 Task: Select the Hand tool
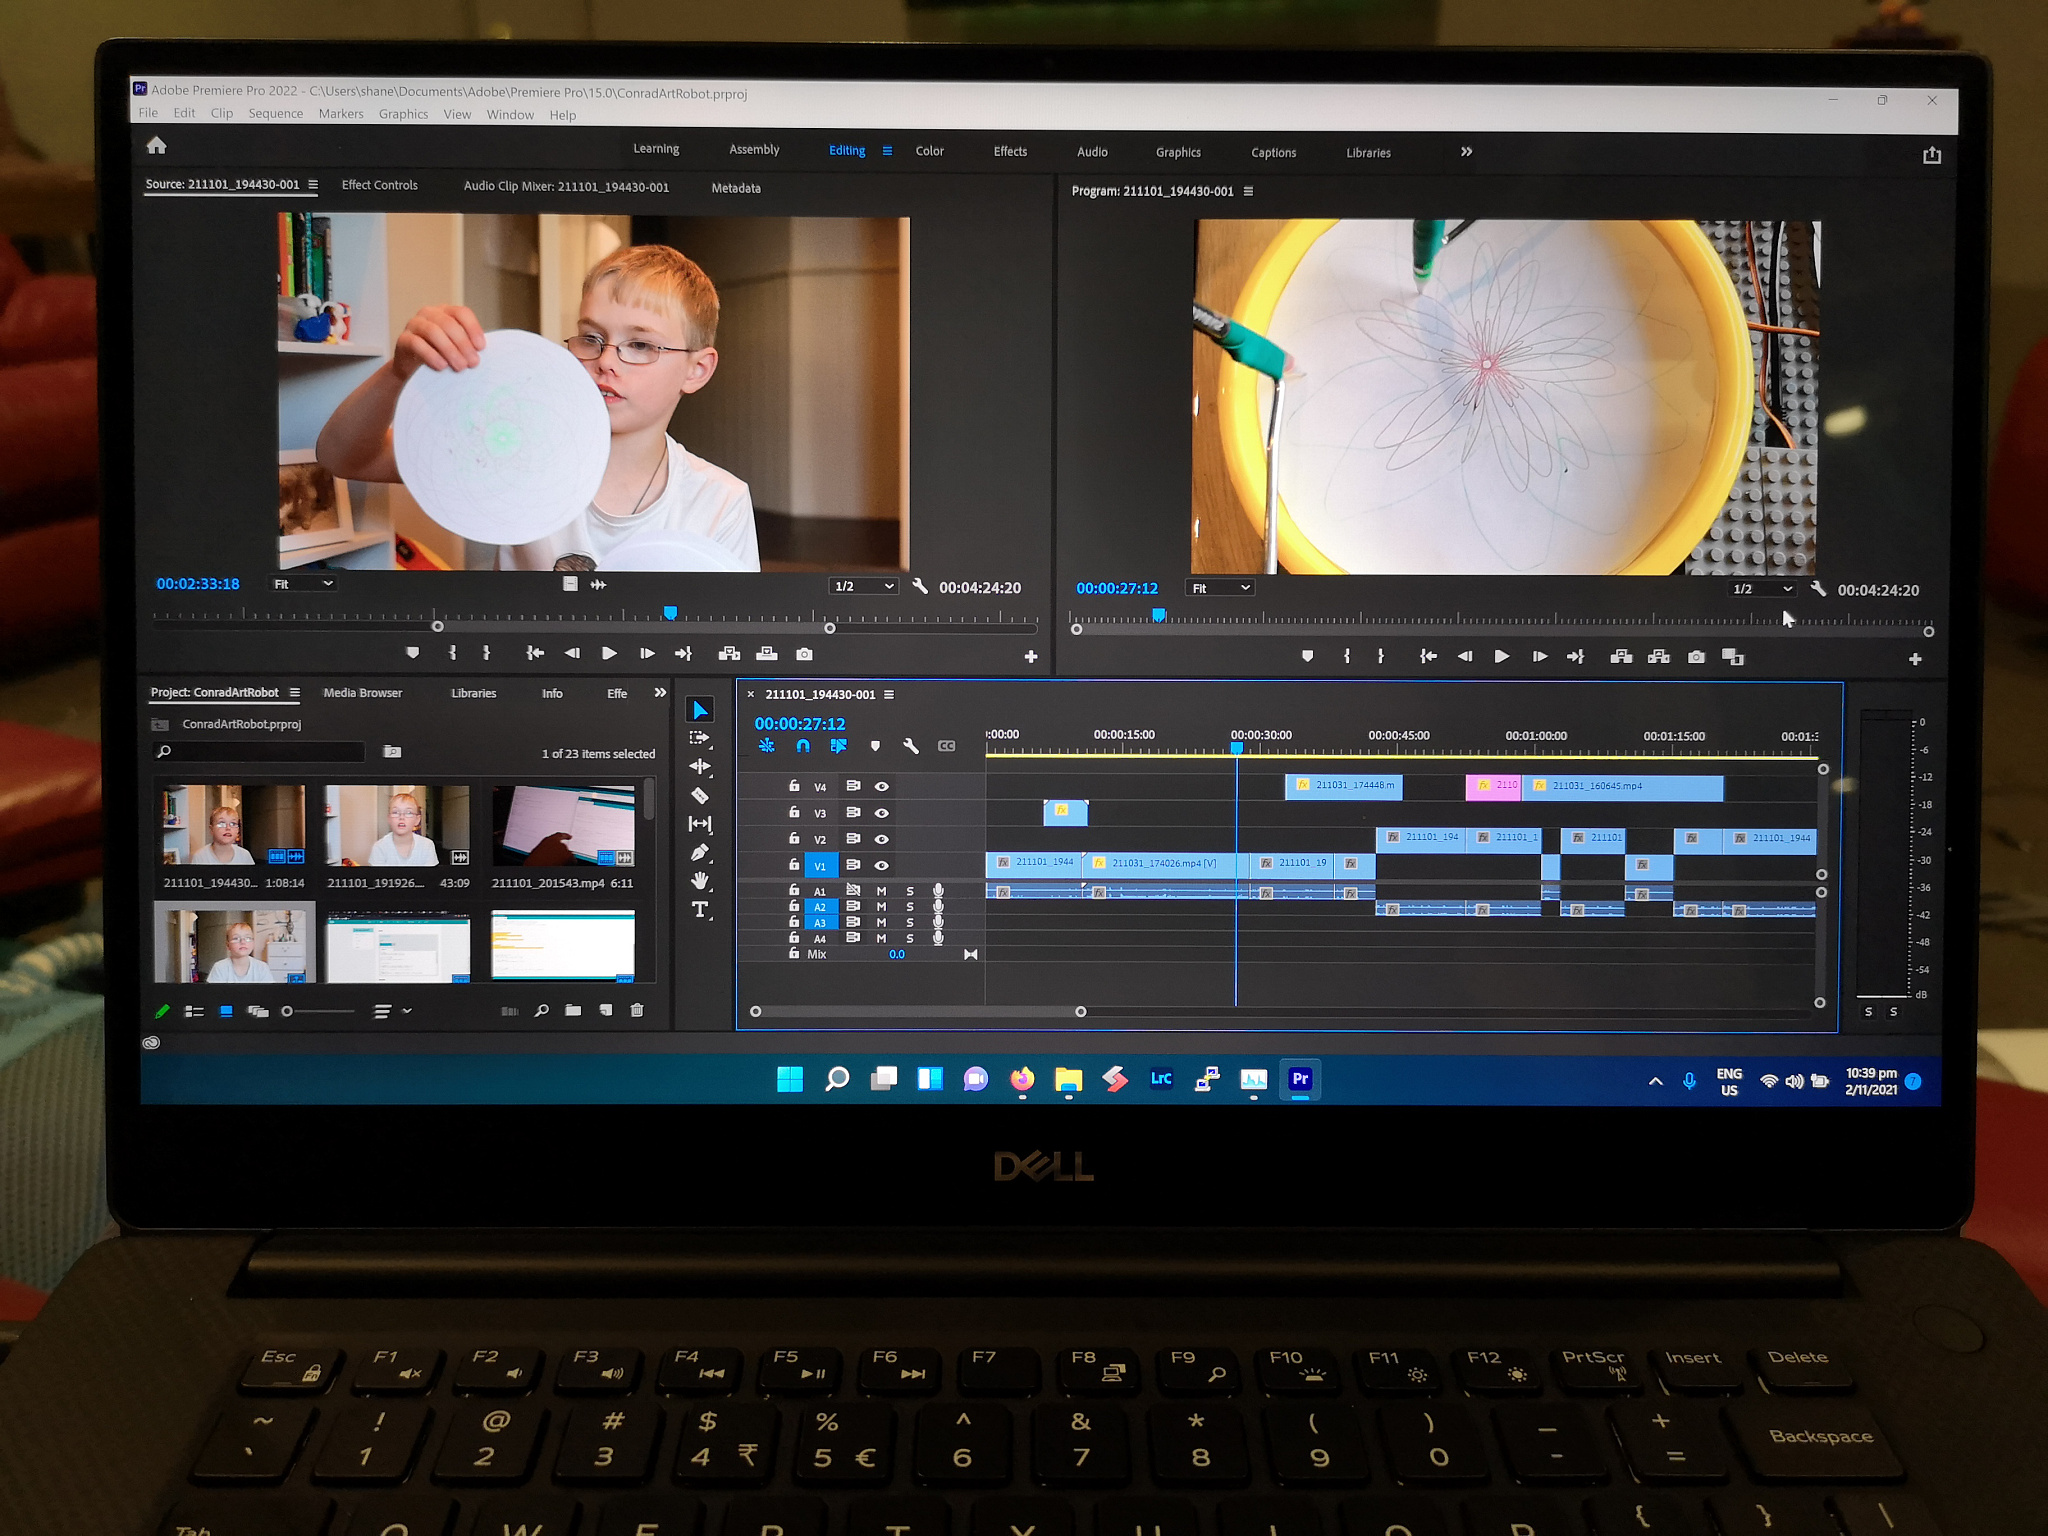(x=700, y=881)
